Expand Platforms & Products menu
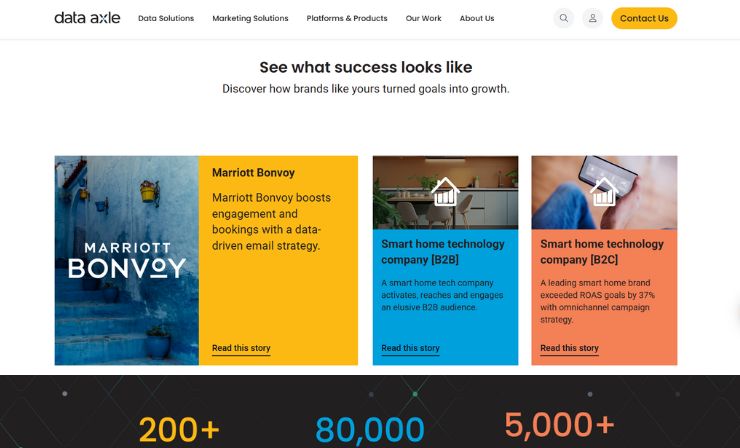 tap(347, 18)
